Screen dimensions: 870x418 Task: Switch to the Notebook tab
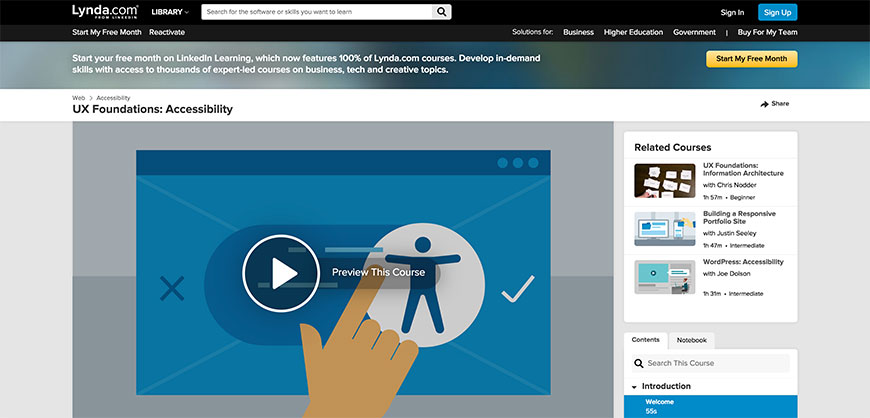(690, 340)
